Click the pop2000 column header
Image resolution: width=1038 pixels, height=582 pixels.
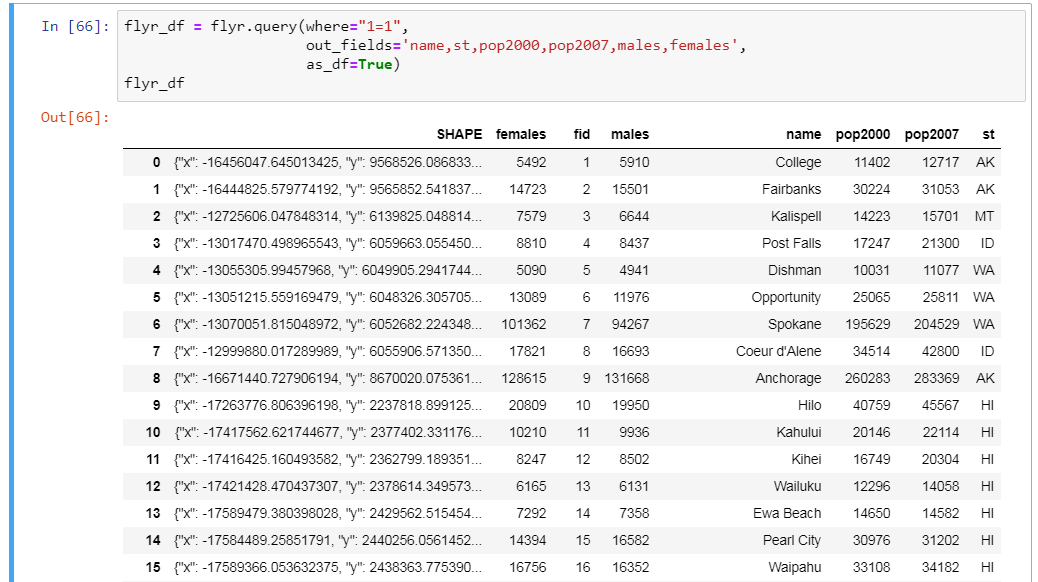coord(862,134)
